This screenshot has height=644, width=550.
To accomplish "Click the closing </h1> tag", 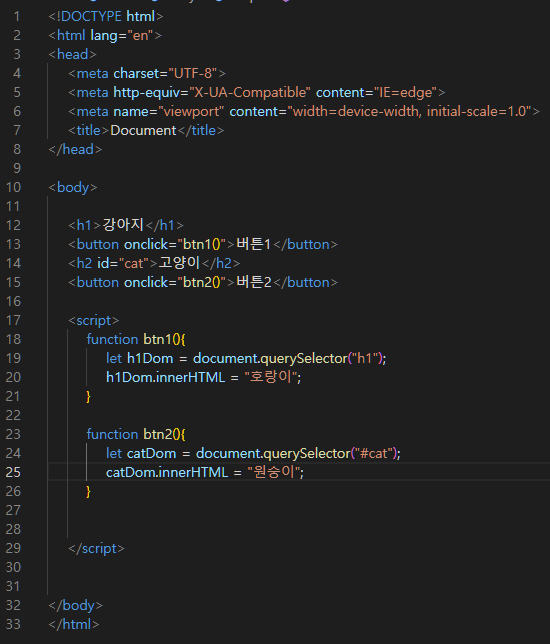I will point(164,225).
